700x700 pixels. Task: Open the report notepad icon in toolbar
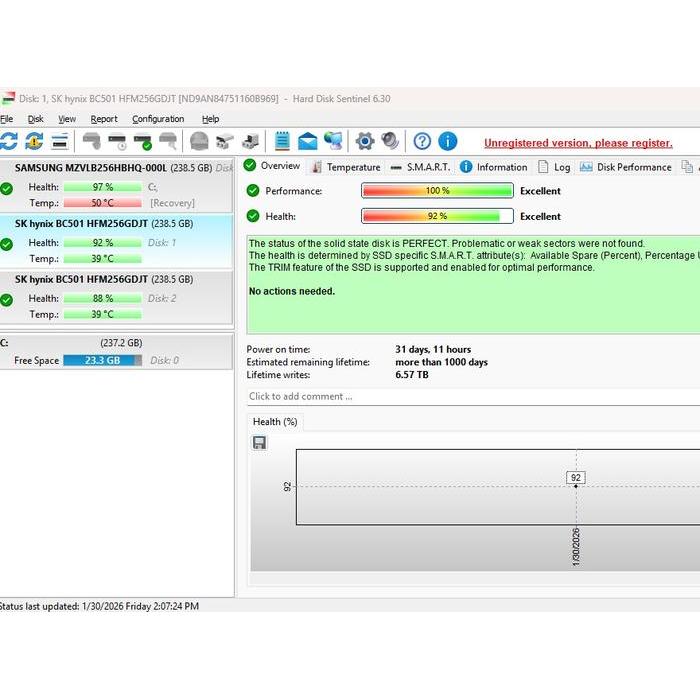click(282, 141)
